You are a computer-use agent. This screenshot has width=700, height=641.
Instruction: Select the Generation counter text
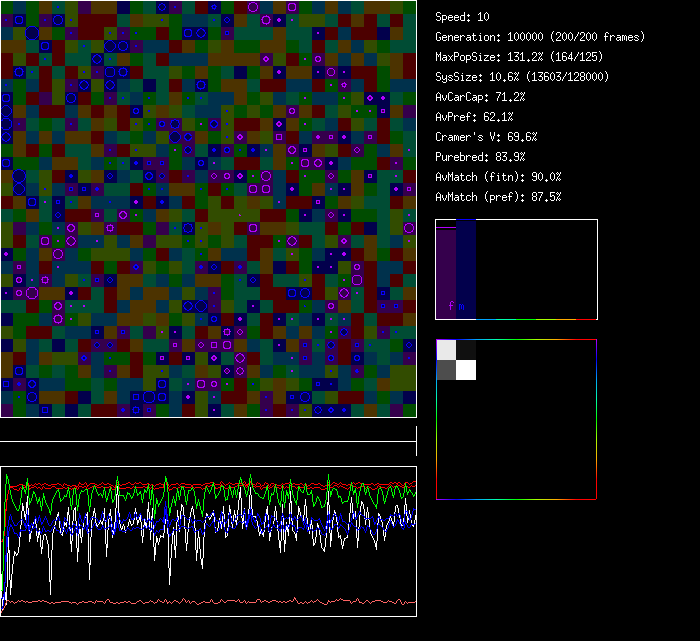tap(540, 37)
